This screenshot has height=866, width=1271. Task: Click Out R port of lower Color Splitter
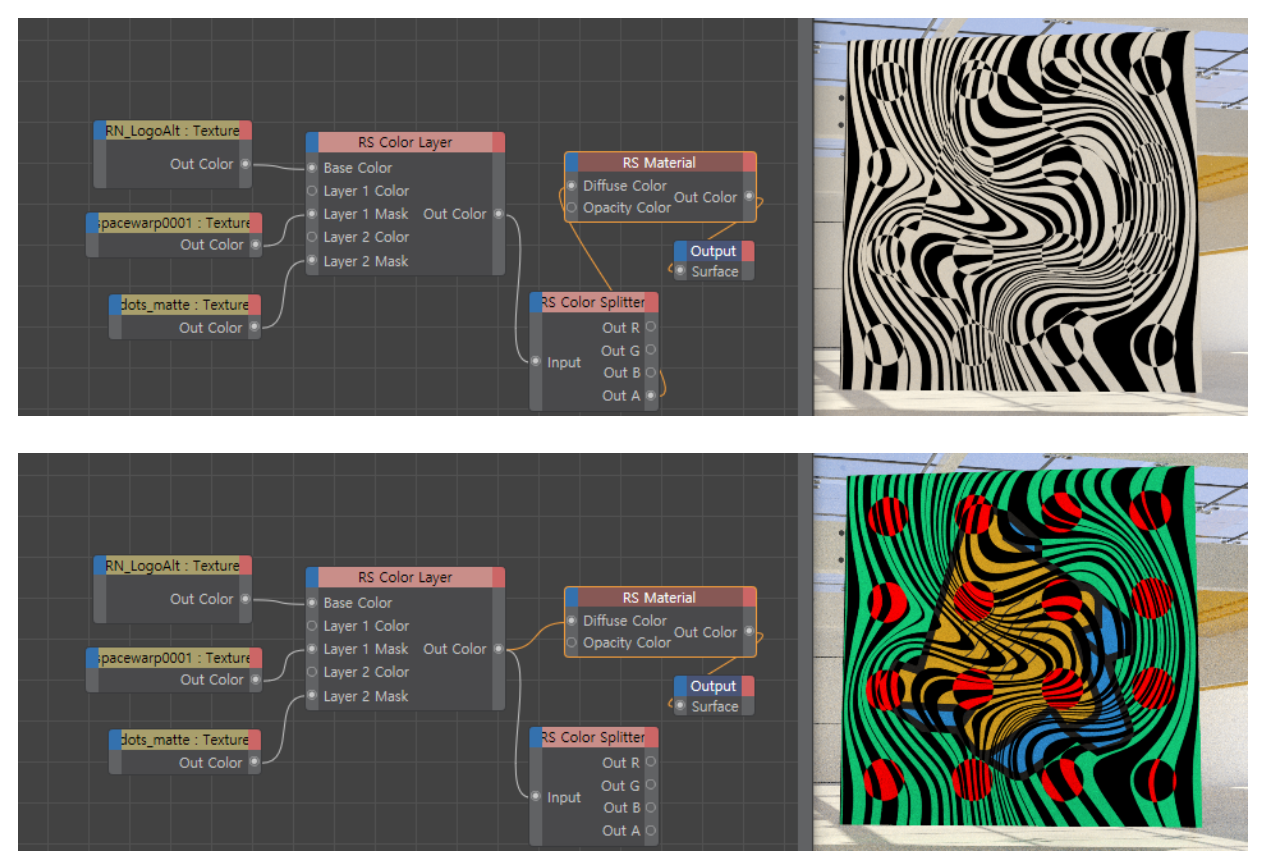tap(651, 762)
